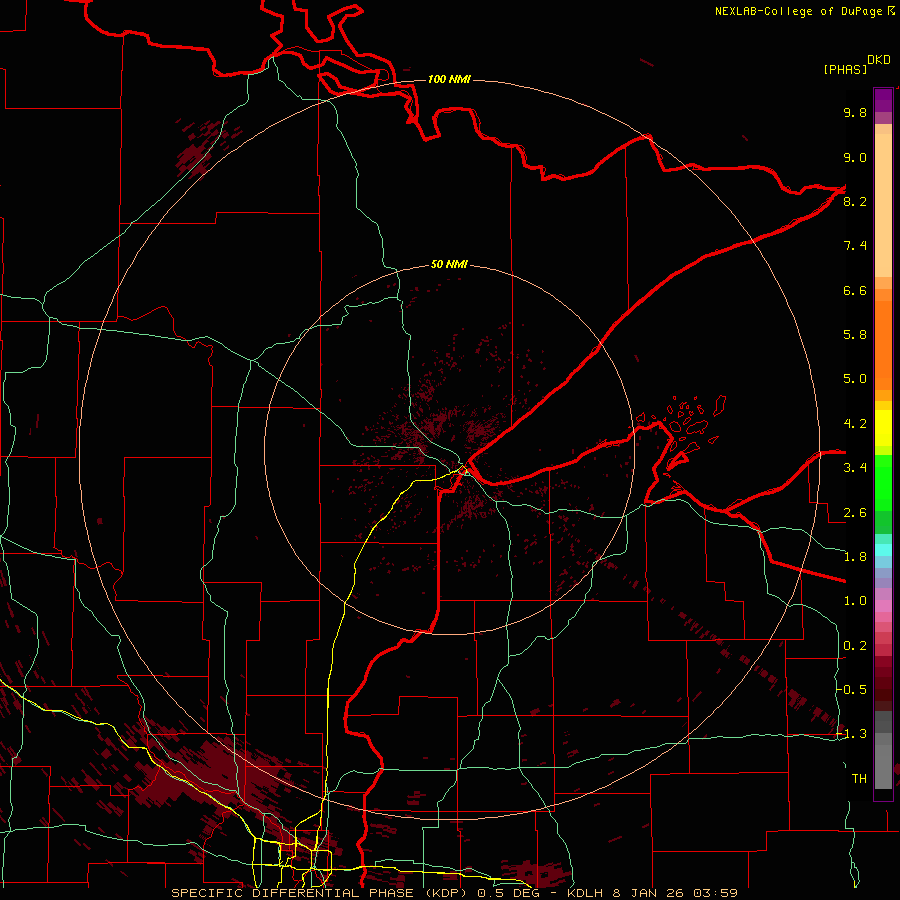
Task: Click the TH threshold label on legend
Action: [x=859, y=778]
